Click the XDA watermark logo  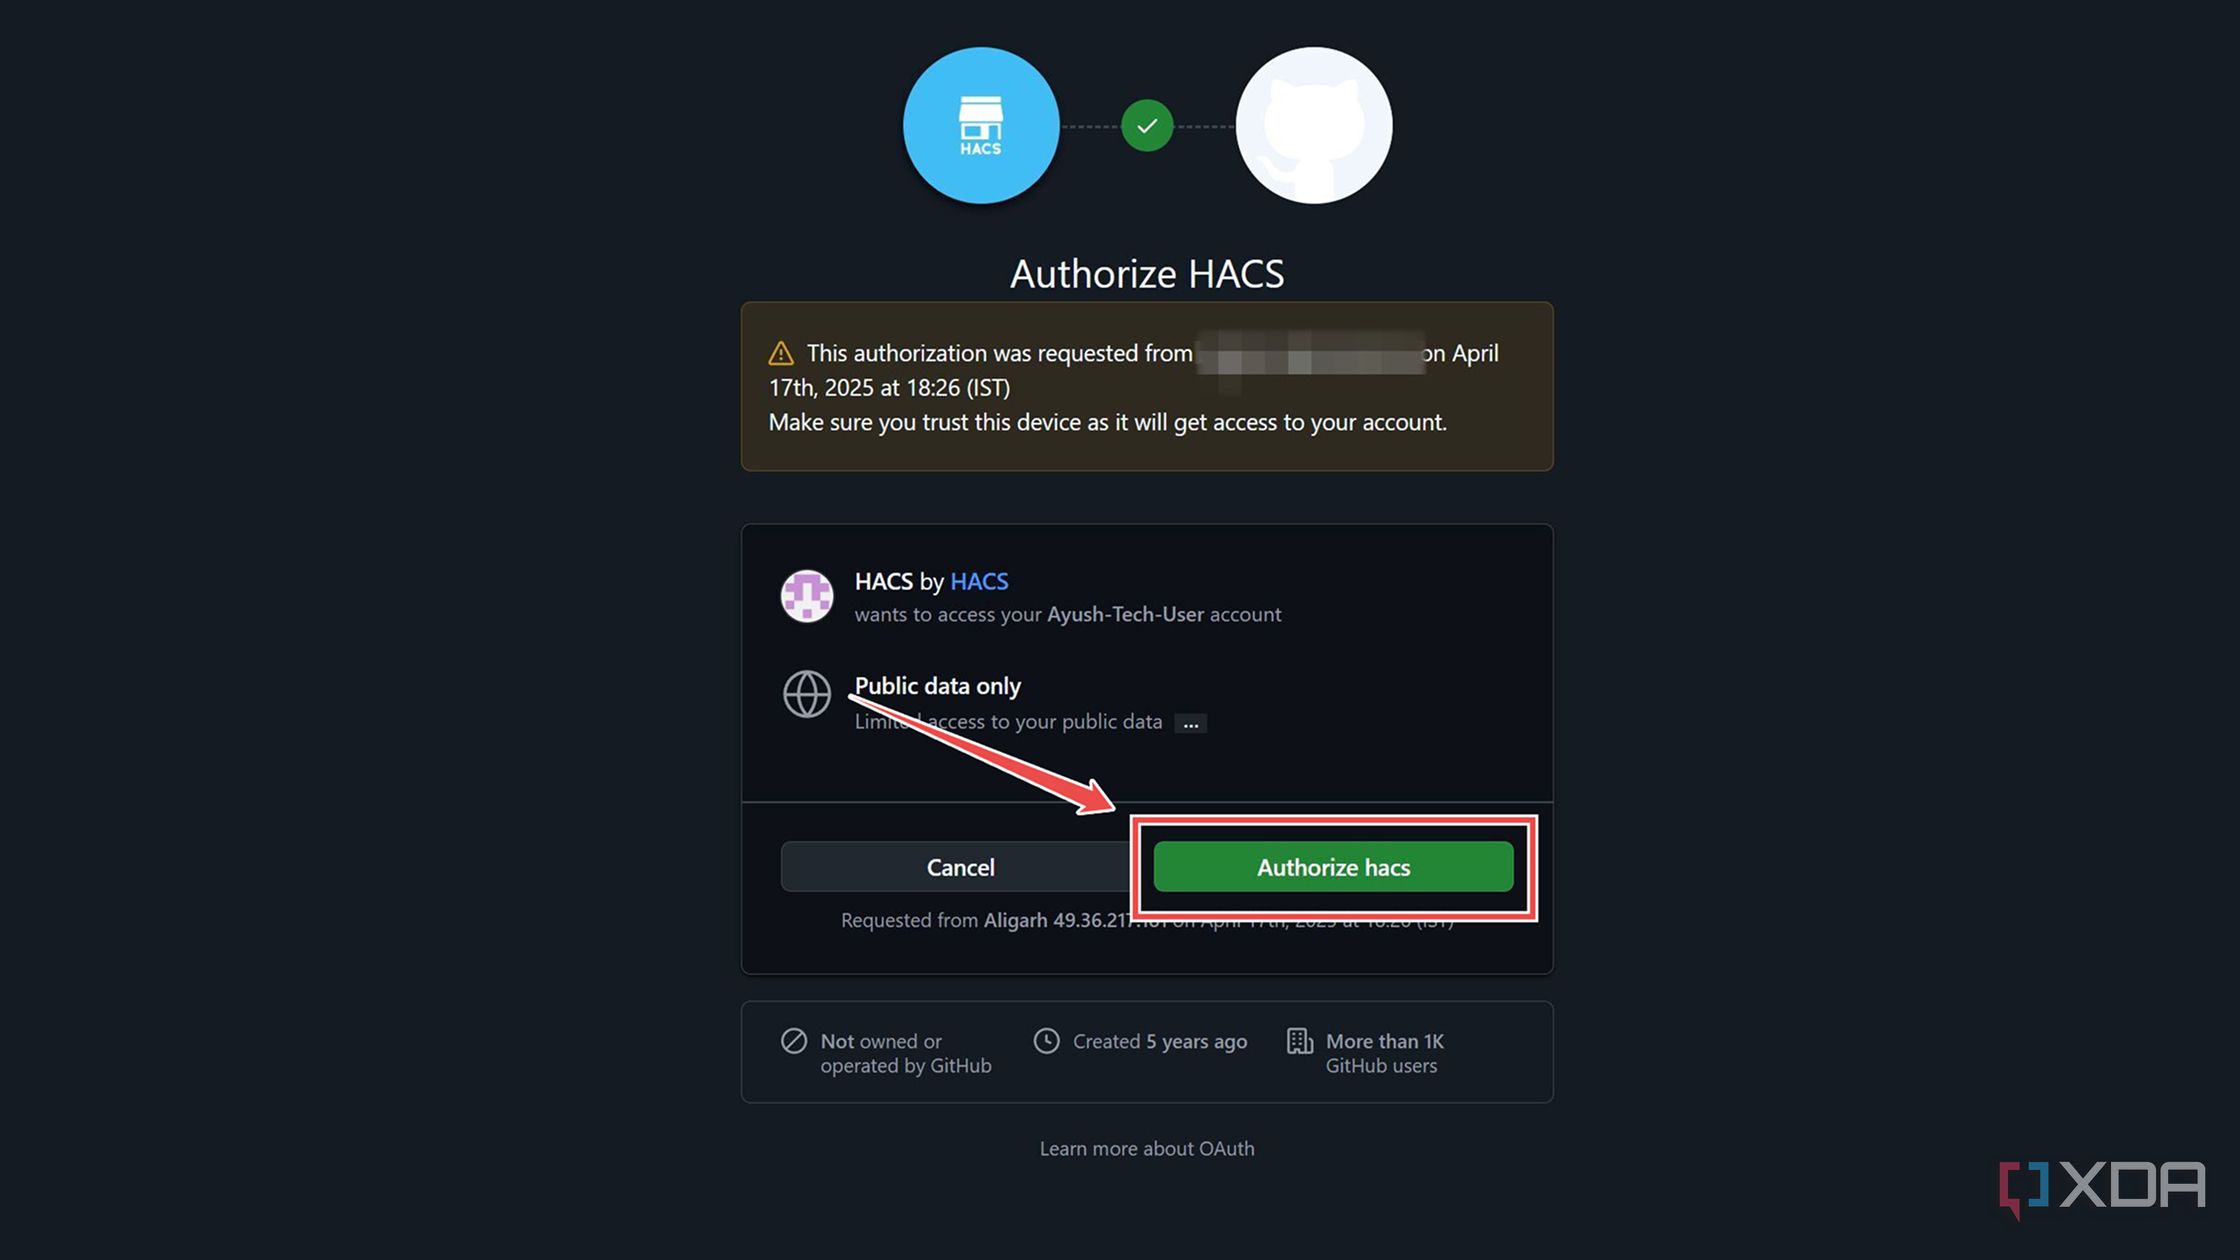(2102, 1188)
